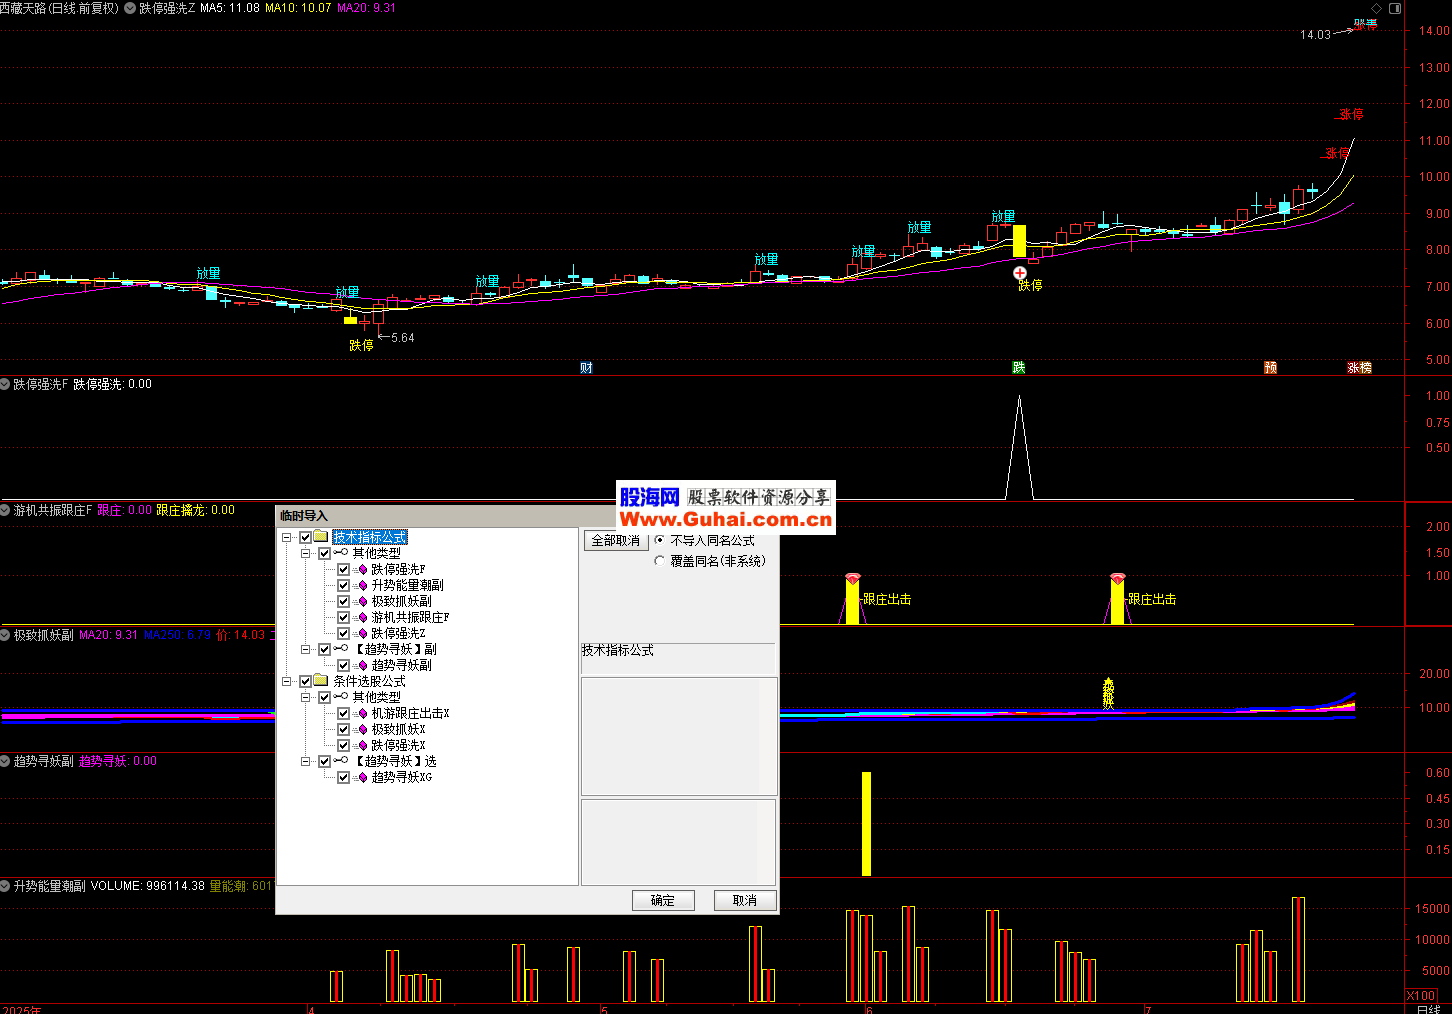Click the key icon of 【趋势寻妖】选 group
1452x1014 pixels.
tap(341, 761)
